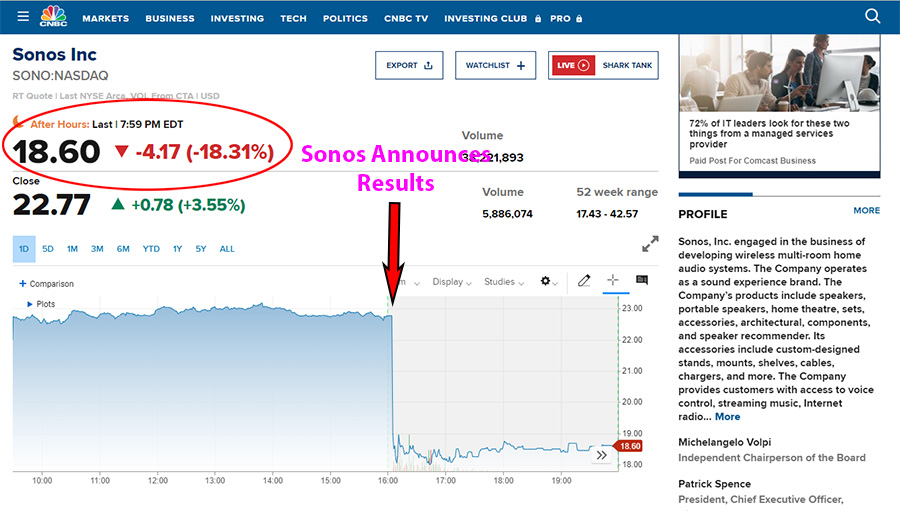The height and width of the screenshot is (511, 900).
Task: Add Sonos to Watchlist
Action: point(495,65)
